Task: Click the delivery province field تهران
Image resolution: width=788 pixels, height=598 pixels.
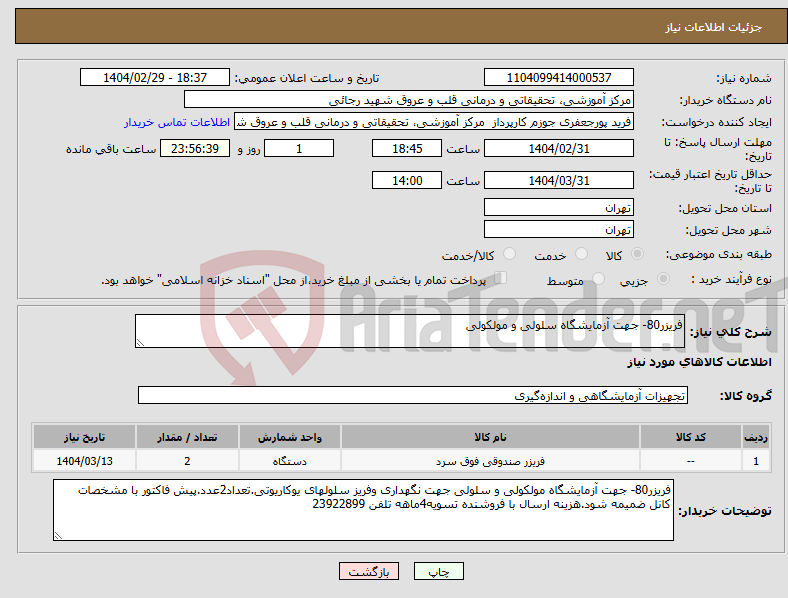Action: coord(558,207)
